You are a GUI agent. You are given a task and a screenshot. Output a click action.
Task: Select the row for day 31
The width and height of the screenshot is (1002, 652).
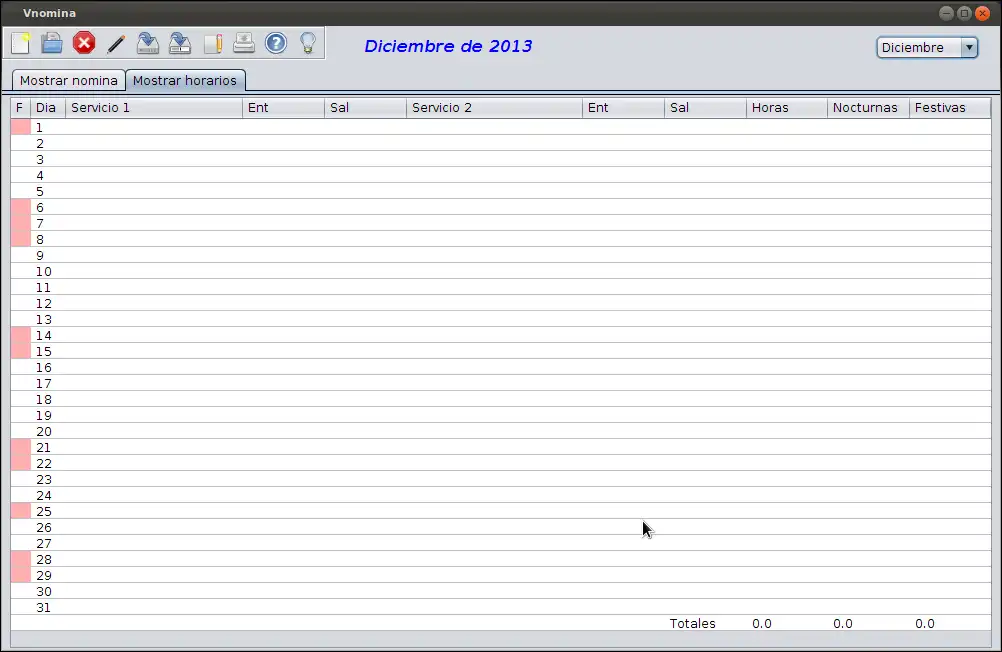point(501,607)
